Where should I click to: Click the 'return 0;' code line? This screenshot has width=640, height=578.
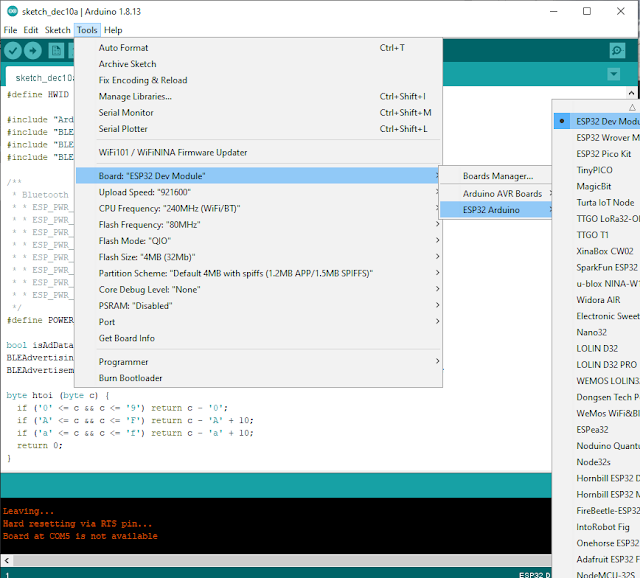[40, 445]
